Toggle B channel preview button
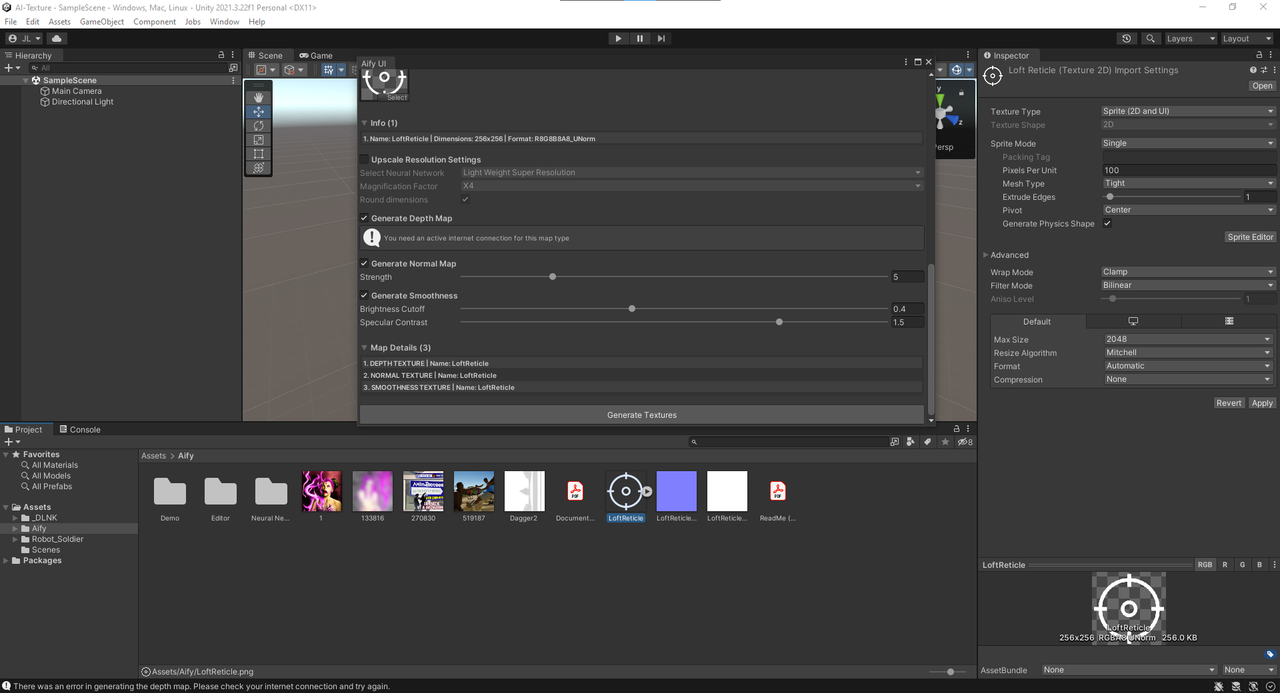Image resolution: width=1280 pixels, height=693 pixels. coord(1259,565)
